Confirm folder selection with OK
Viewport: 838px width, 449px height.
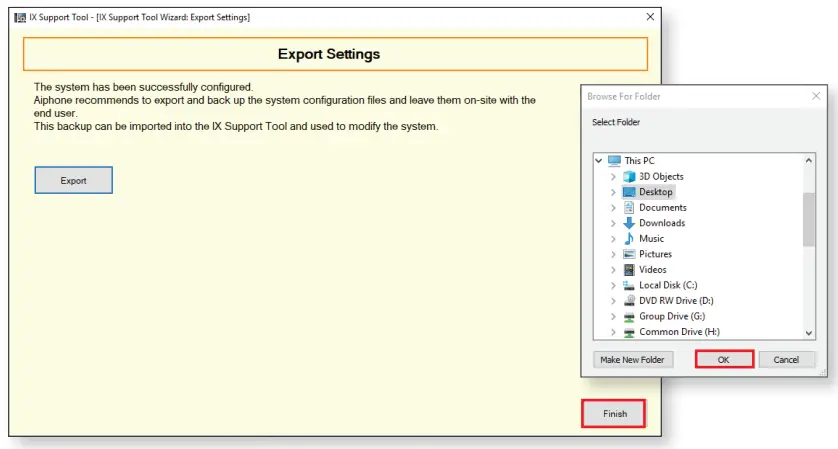[724, 359]
